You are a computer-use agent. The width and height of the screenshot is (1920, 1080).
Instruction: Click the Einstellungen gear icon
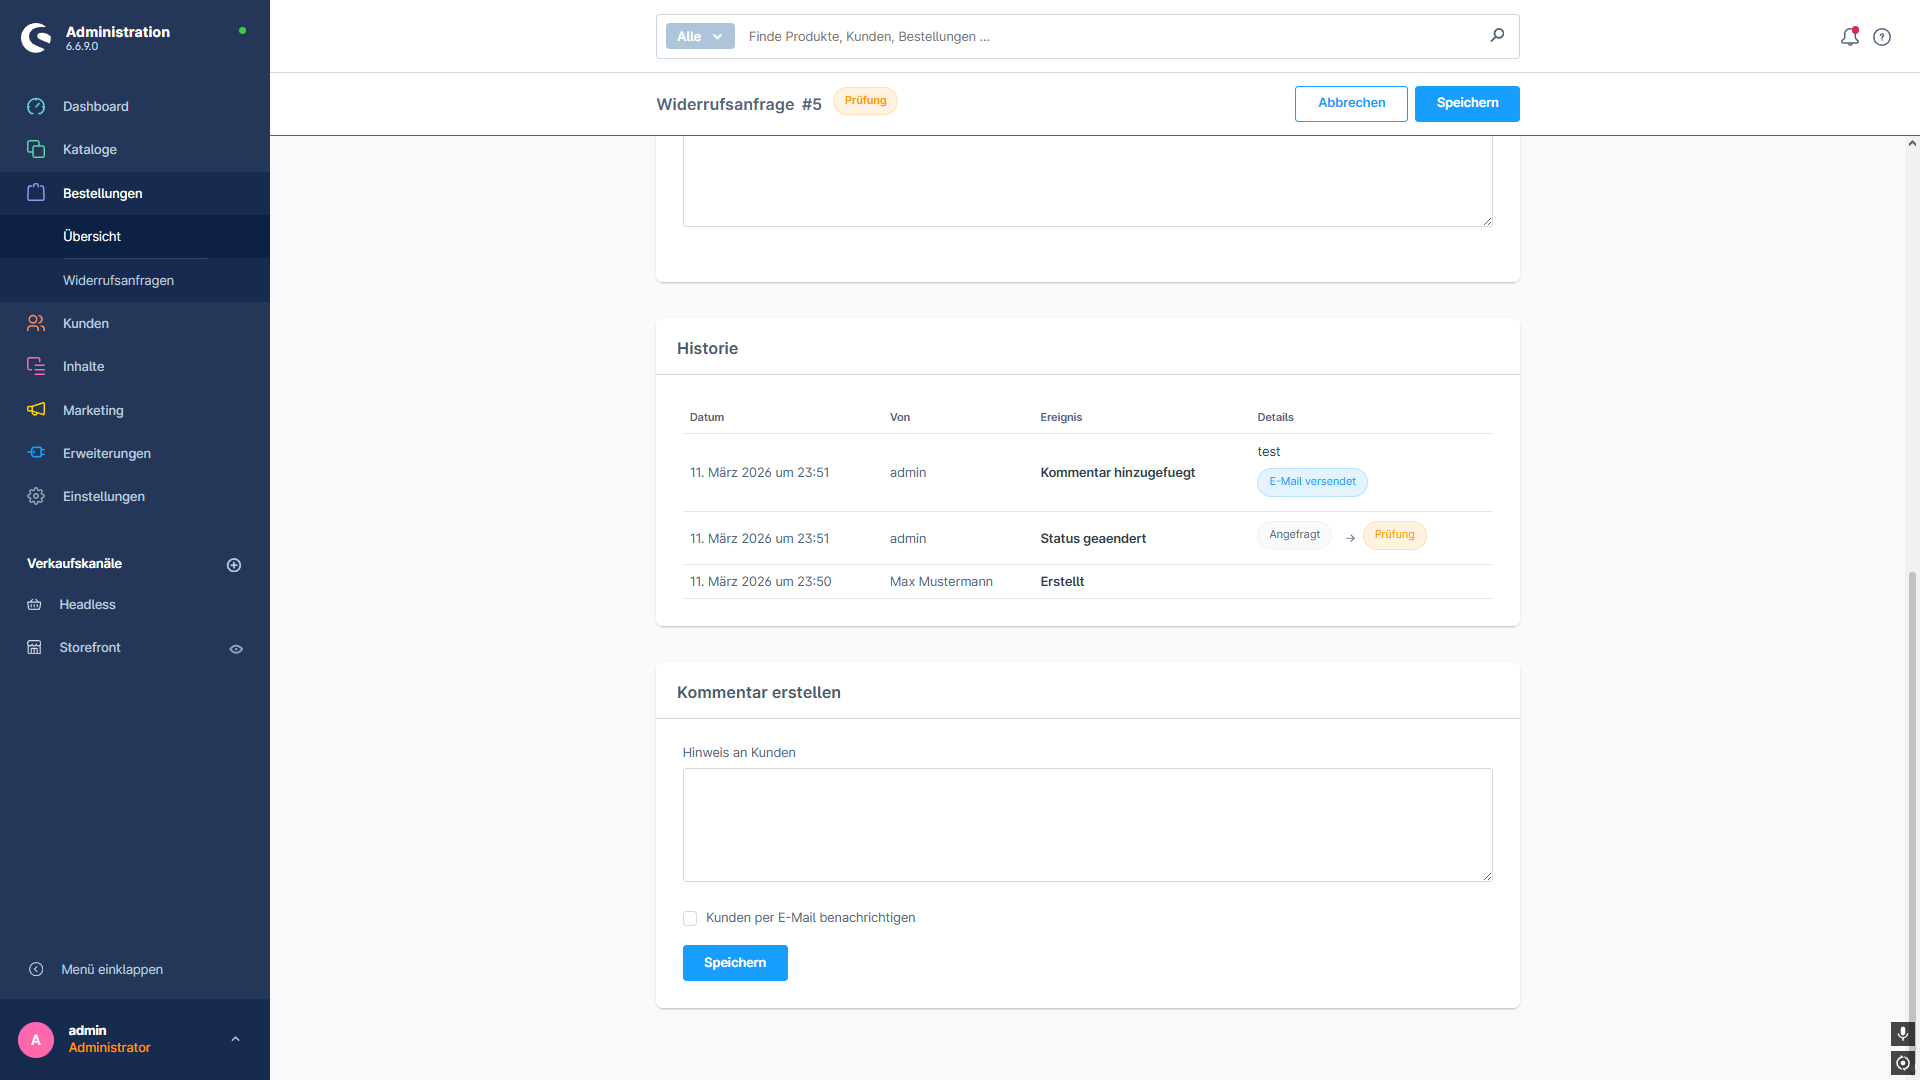point(36,496)
